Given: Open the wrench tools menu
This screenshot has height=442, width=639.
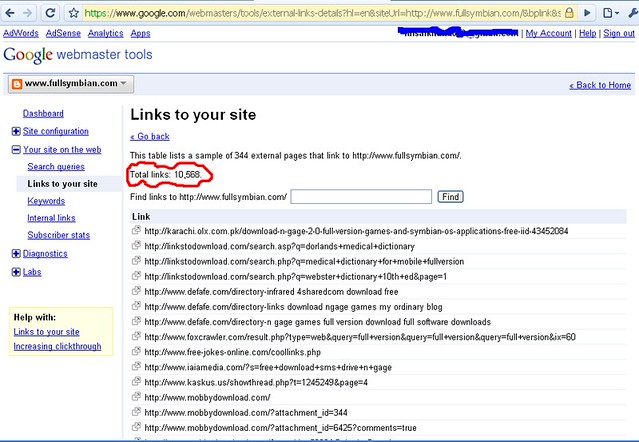Looking at the screenshot, I should click(x=633, y=13).
